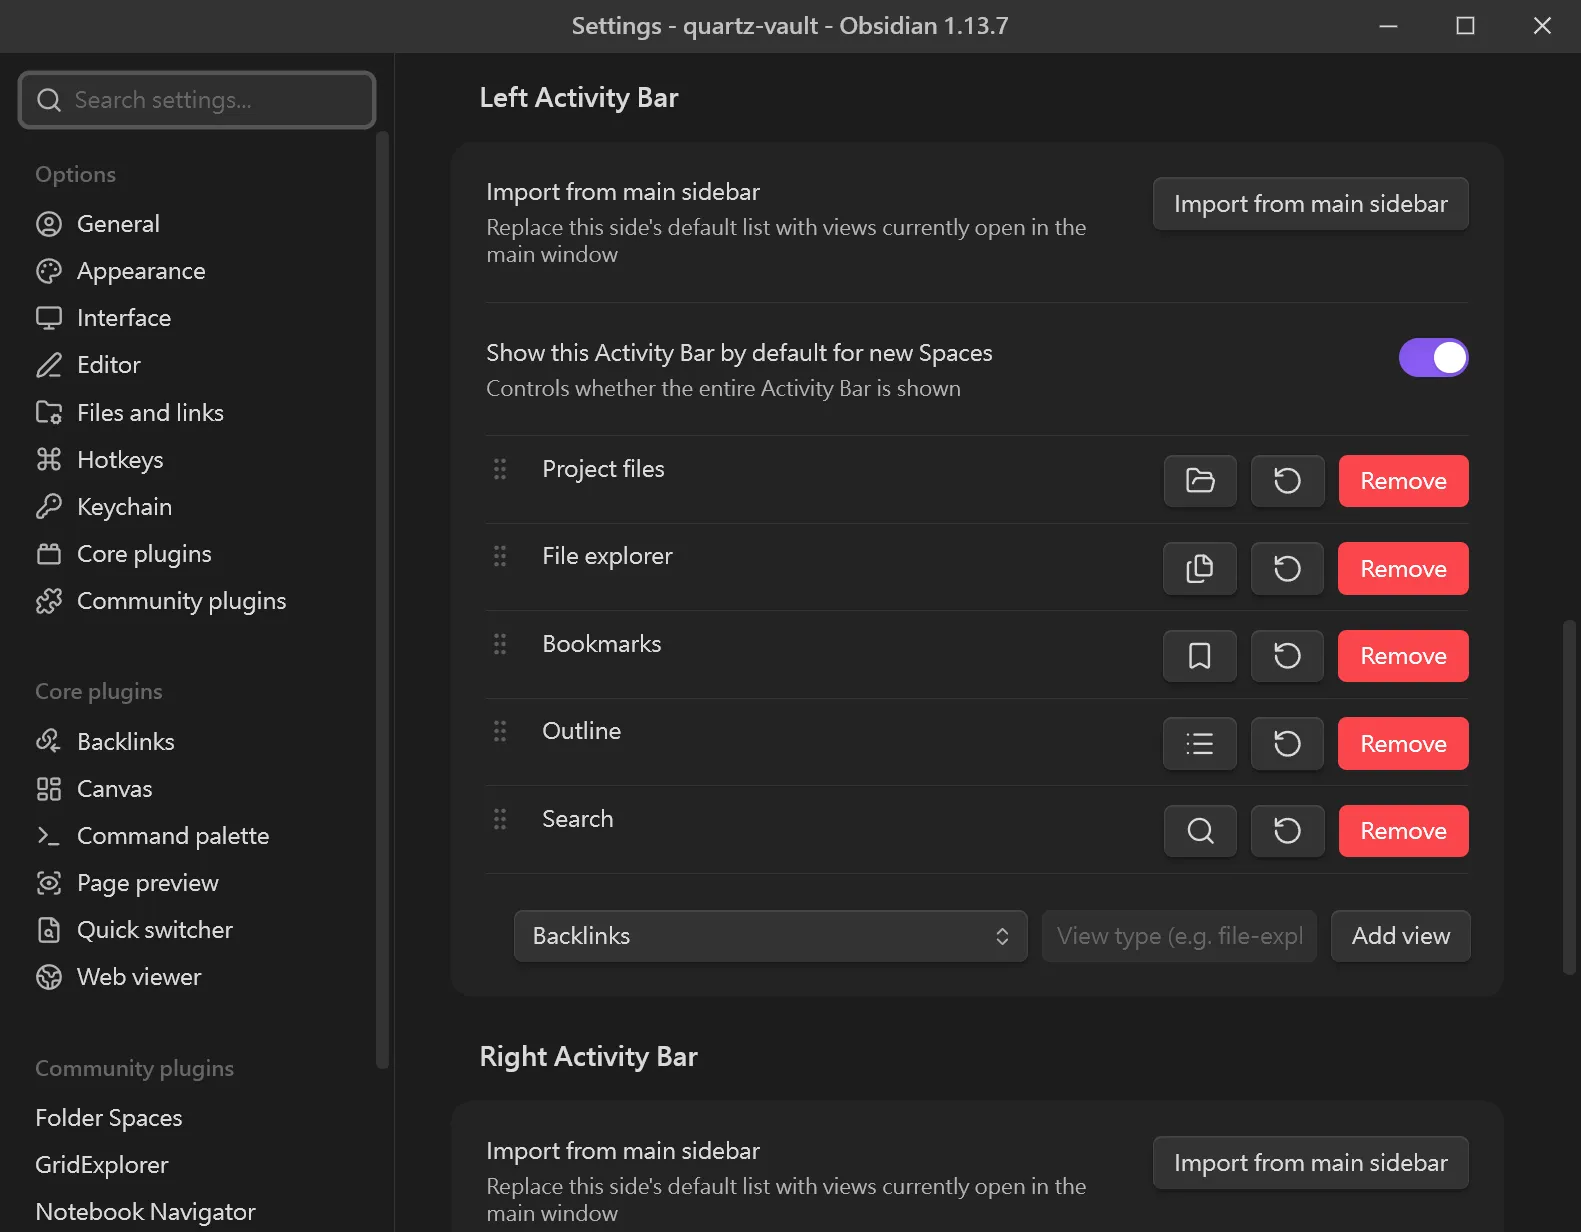Remove Project files from Activity Bar
This screenshot has width=1581, height=1232.
[x=1403, y=481]
